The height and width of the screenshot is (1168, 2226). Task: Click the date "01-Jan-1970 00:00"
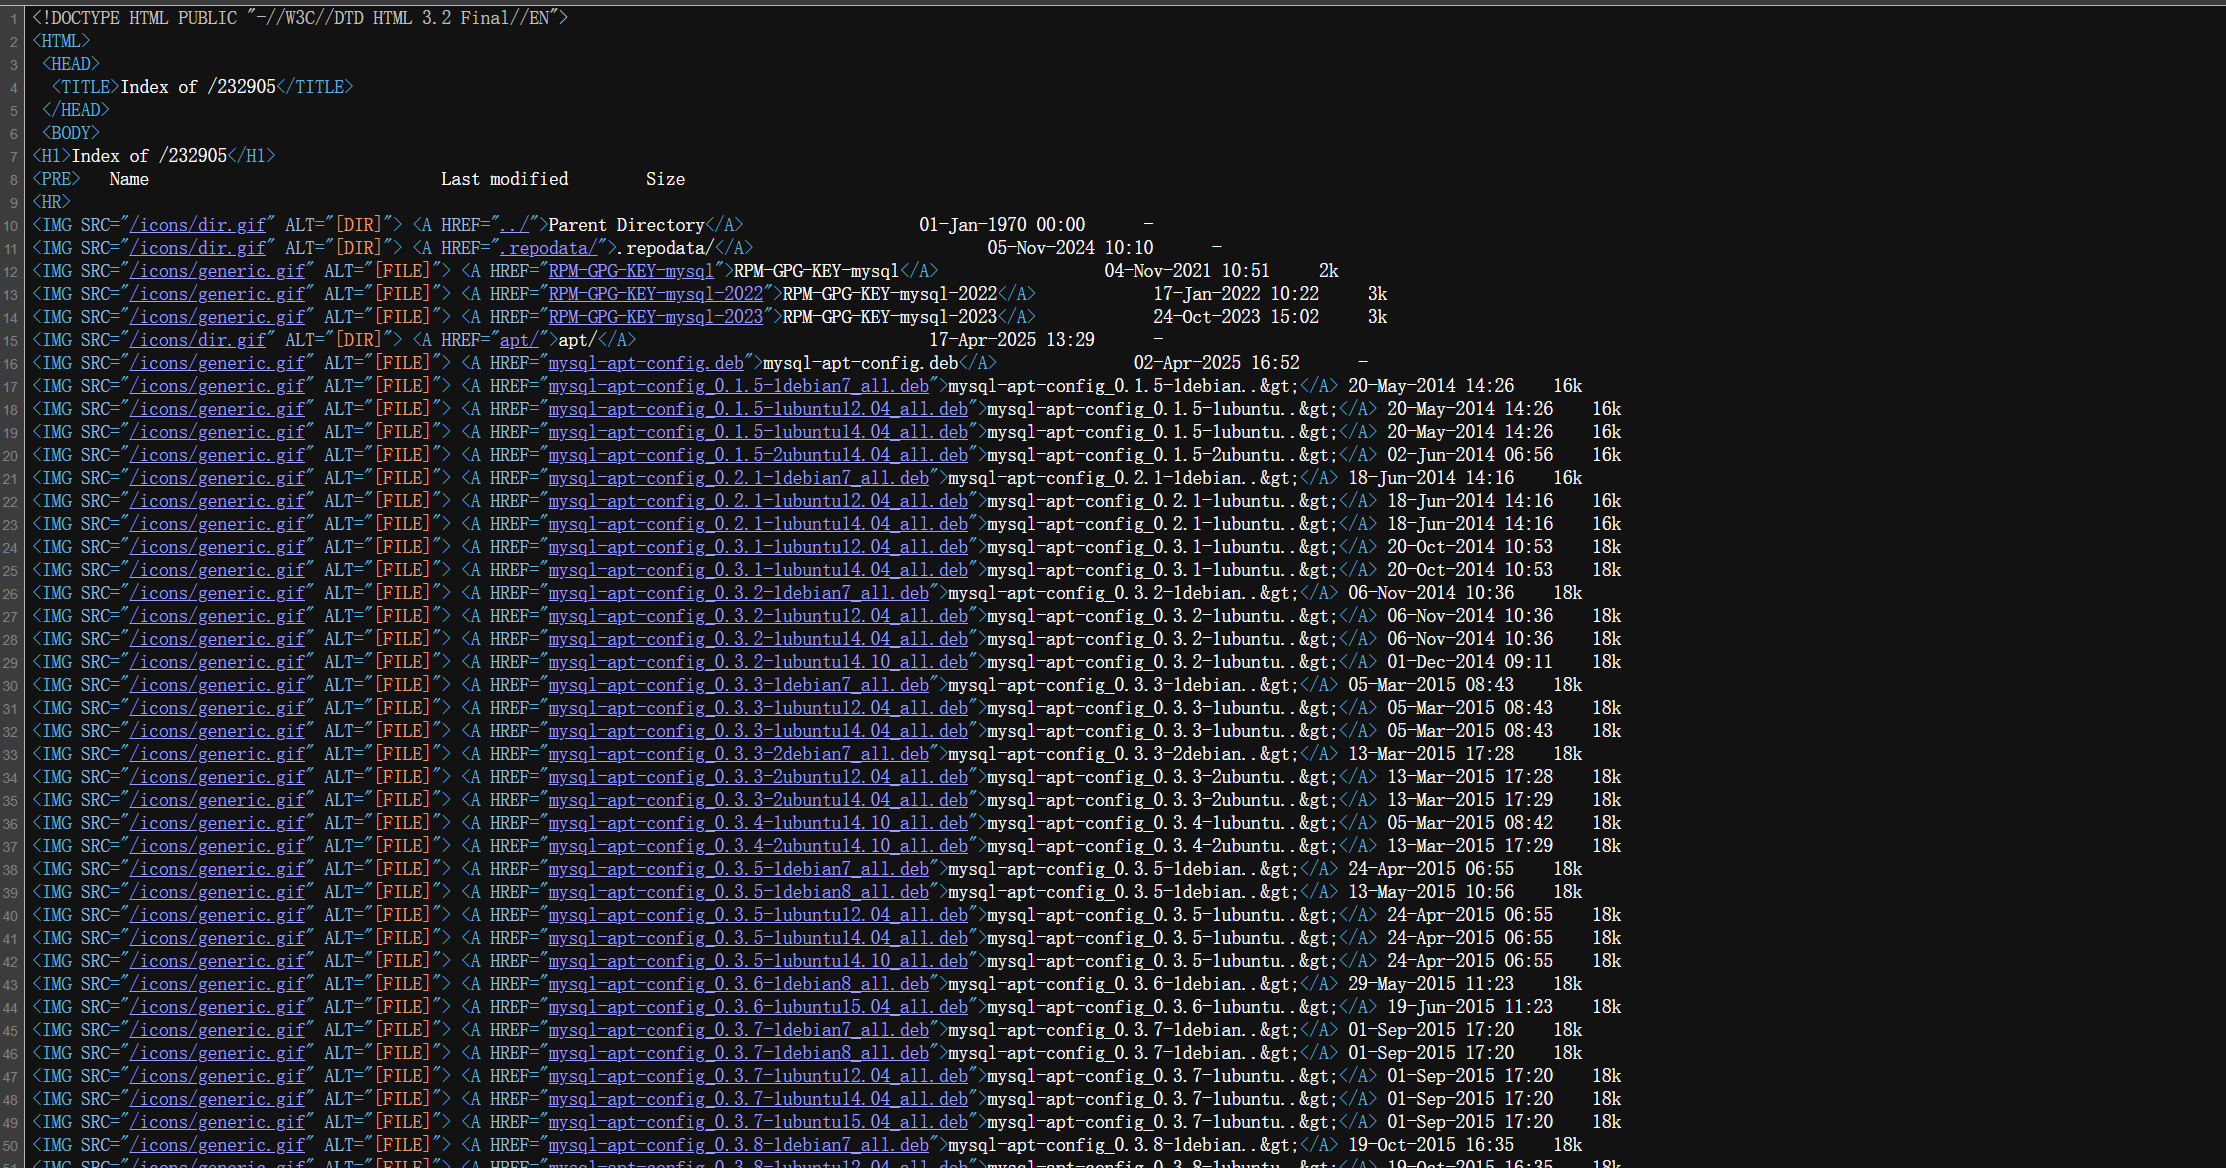coord(1002,225)
